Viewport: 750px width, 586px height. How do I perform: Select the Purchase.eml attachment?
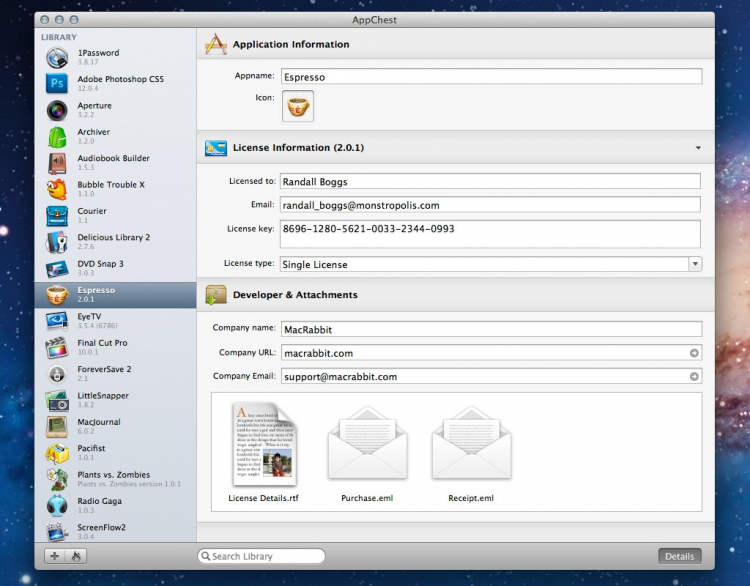[367, 452]
